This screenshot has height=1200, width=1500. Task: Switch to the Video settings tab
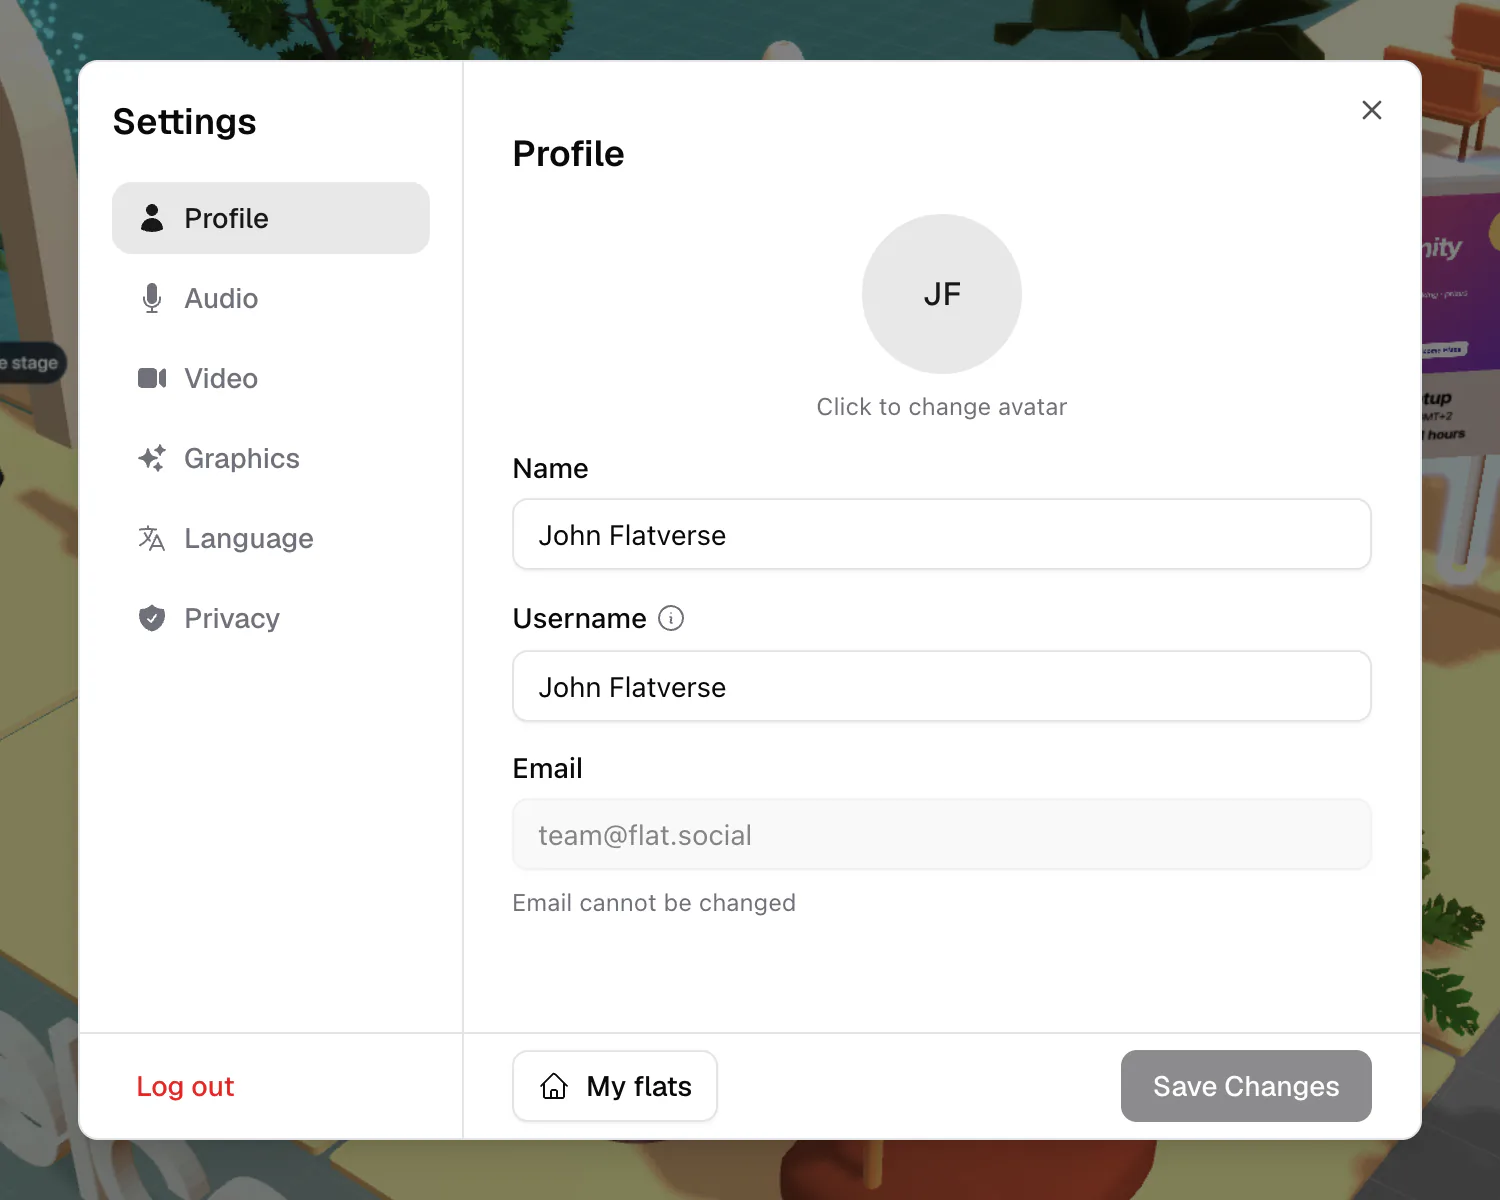click(x=271, y=378)
